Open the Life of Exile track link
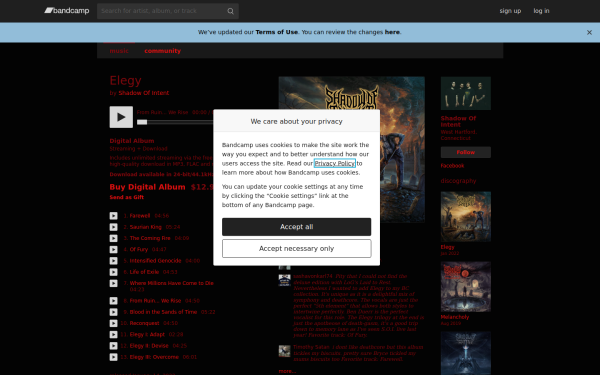The width and height of the screenshot is (600, 375). (x=144, y=272)
